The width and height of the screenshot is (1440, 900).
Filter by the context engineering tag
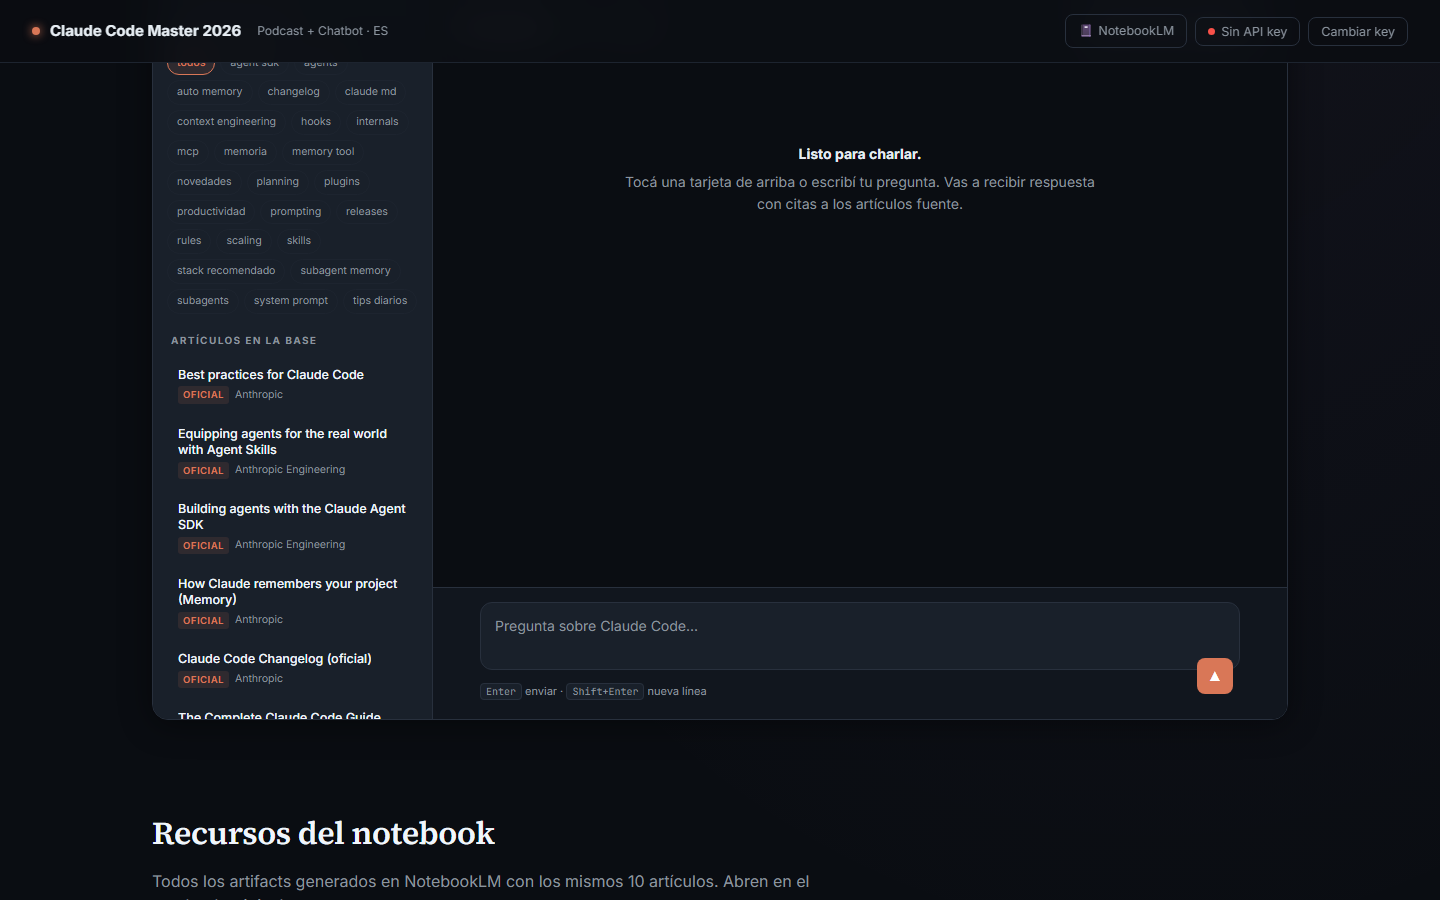[226, 121]
